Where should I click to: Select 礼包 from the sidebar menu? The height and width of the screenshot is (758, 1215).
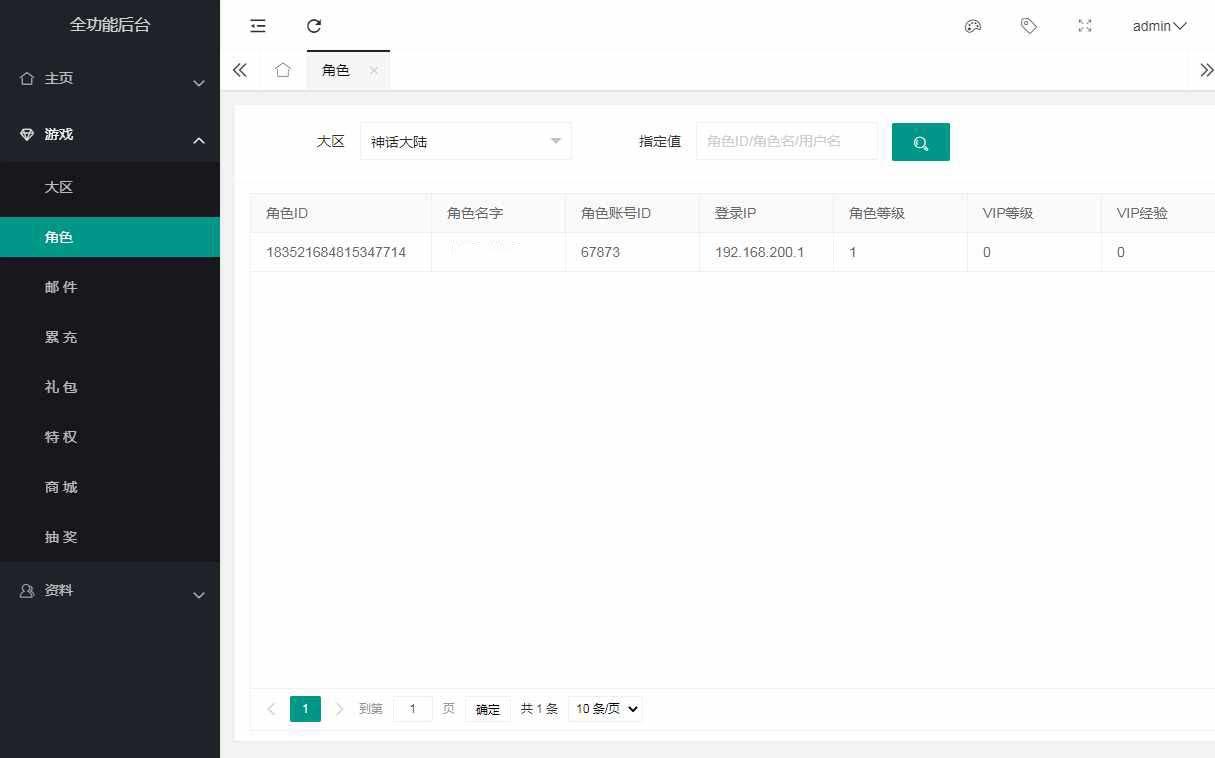[61, 387]
